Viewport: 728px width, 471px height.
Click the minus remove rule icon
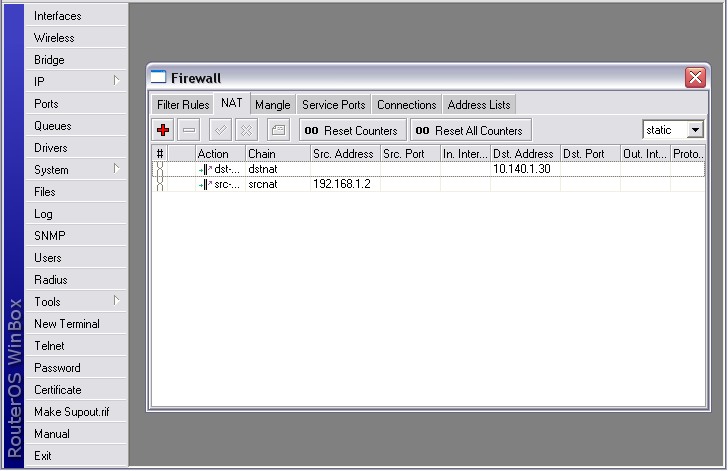coord(189,130)
